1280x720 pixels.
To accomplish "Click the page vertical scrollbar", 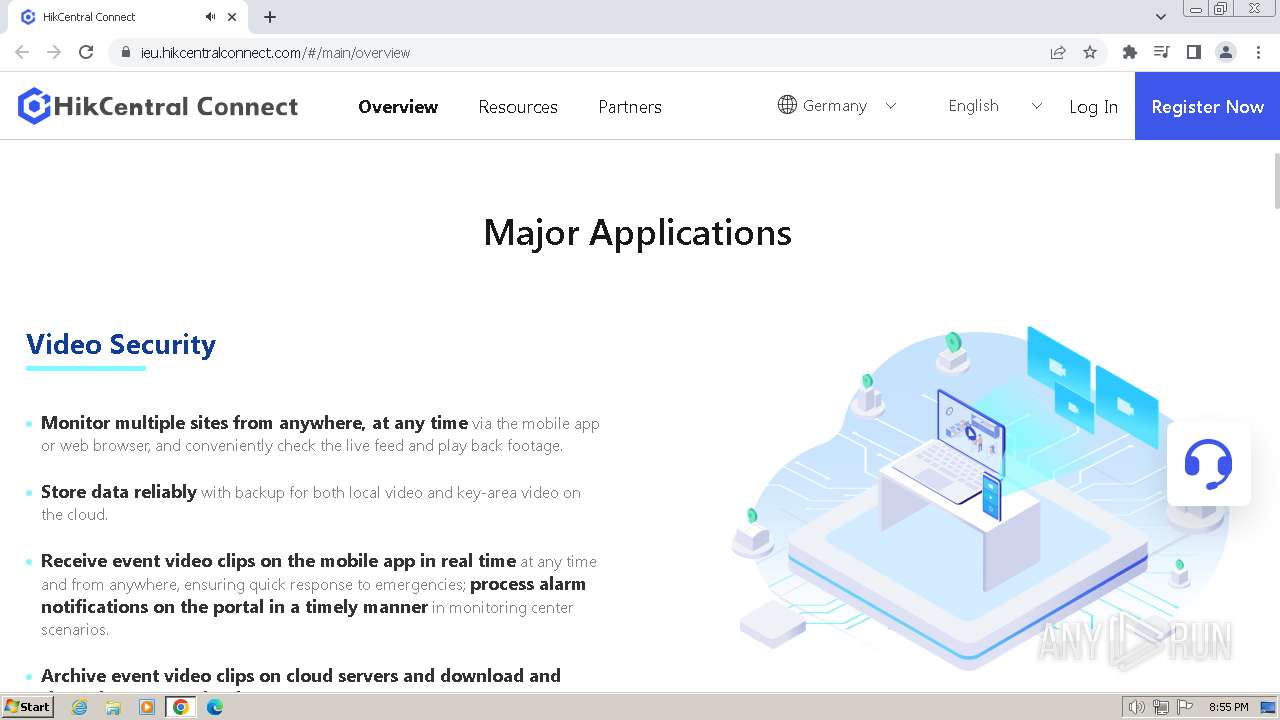I will (1275, 180).
